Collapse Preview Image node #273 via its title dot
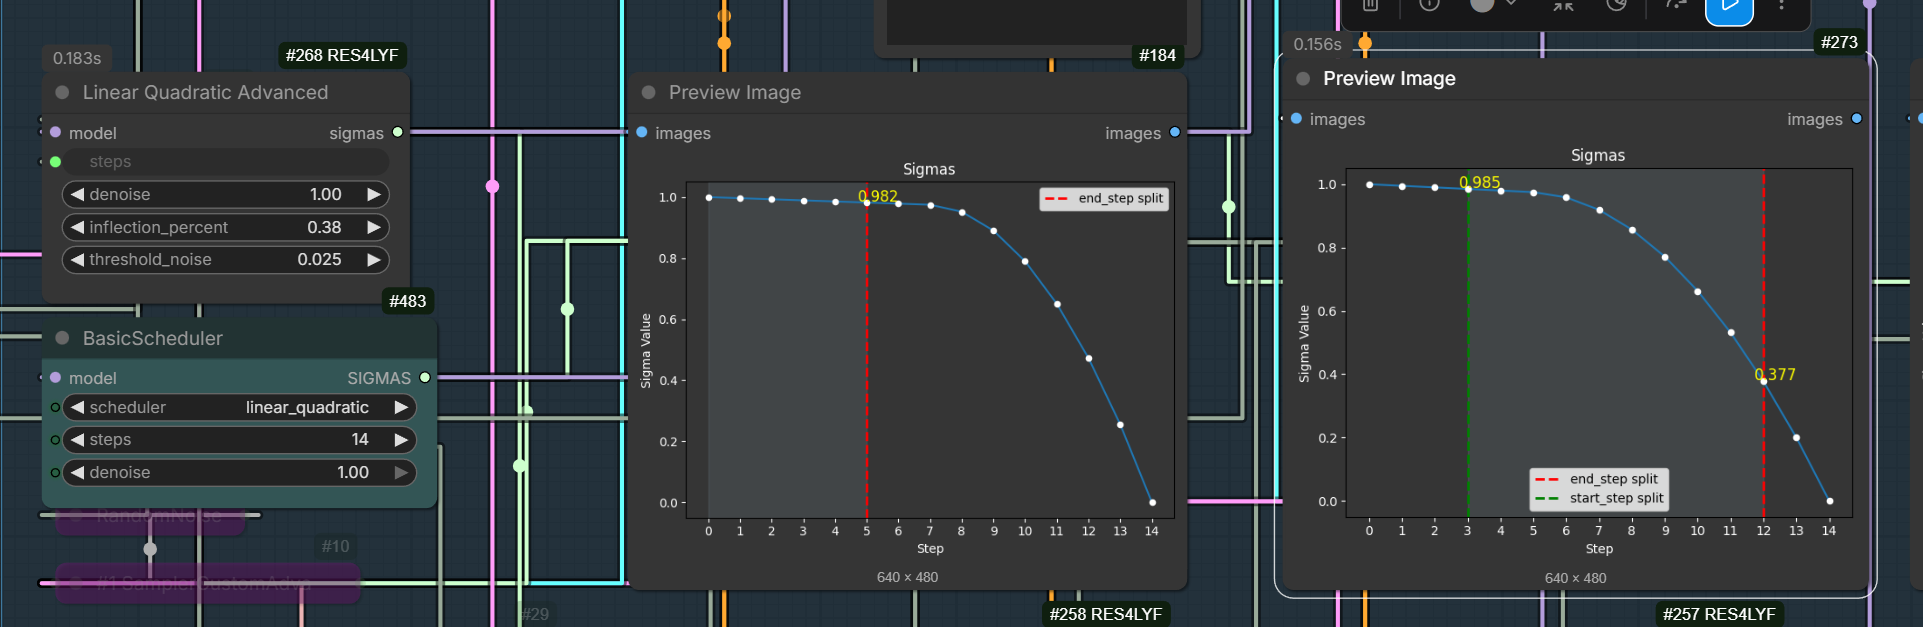The width and height of the screenshot is (1923, 627). point(1302,78)
